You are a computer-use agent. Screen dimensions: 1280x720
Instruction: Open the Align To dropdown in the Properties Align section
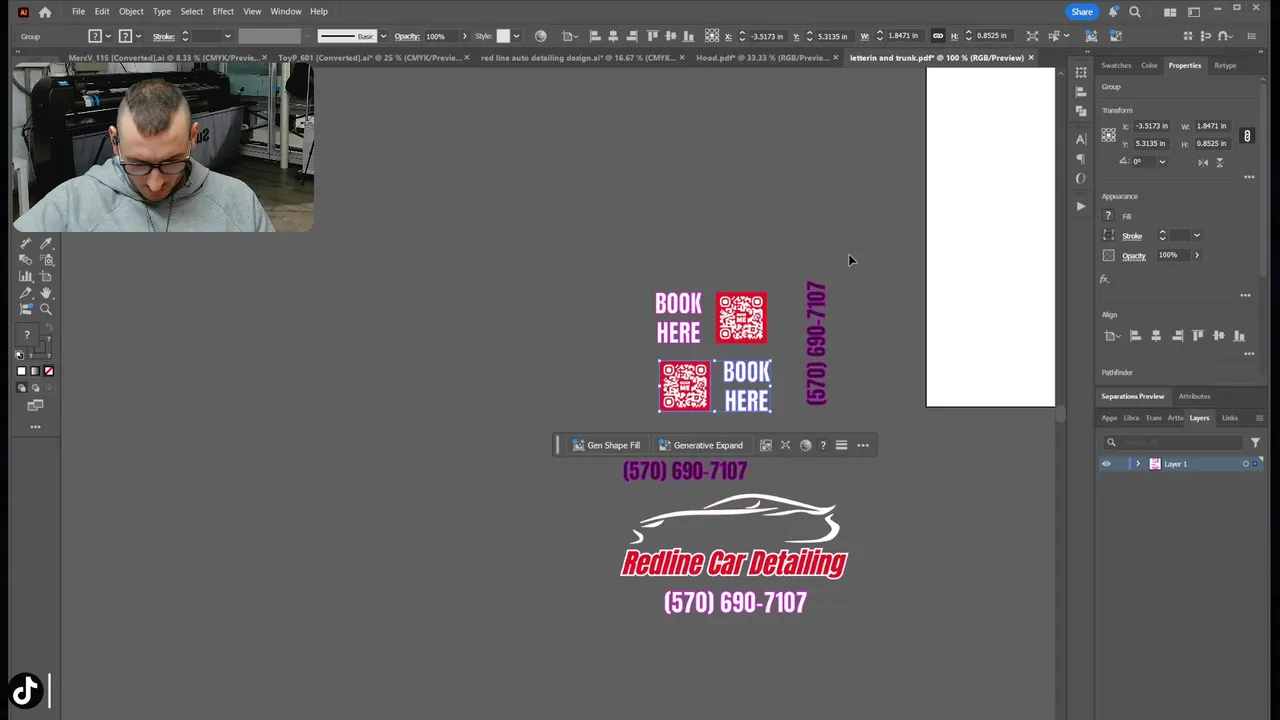(1112, 336)
